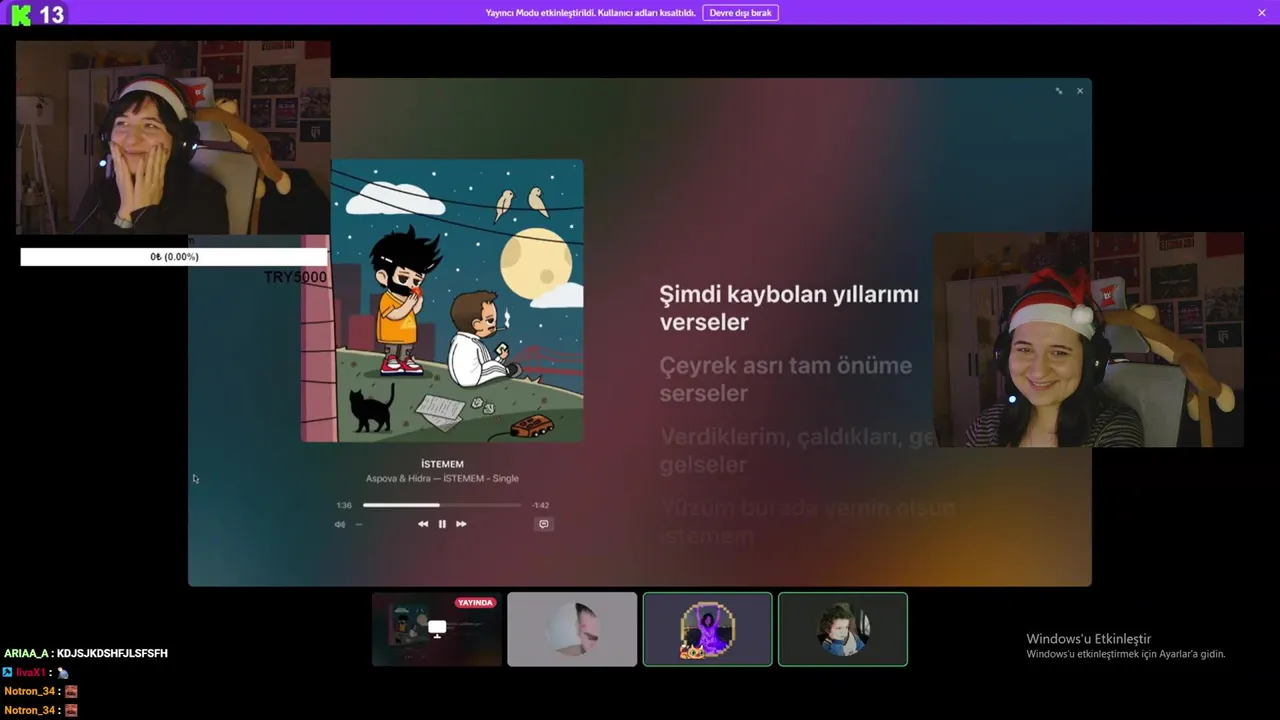
Task: Click the remaining time -1:42 label
Action: (x=541, y=505)
